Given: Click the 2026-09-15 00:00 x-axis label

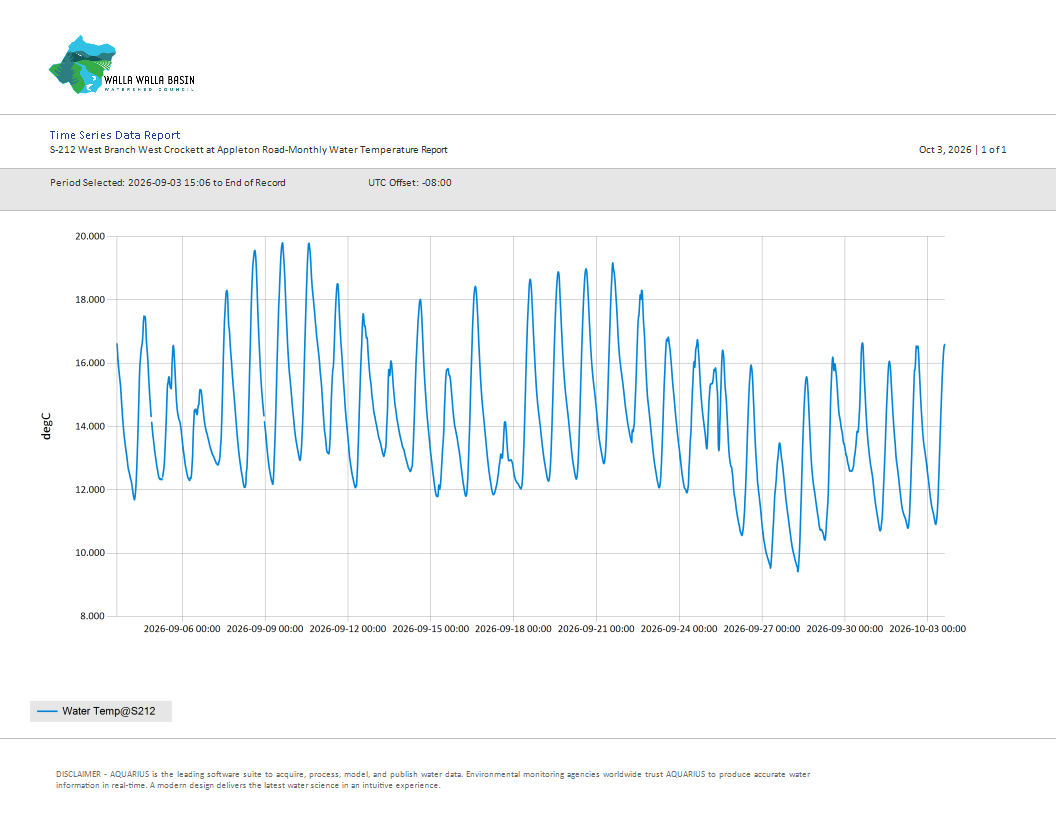Looking at the screenshot, I should (x=430, y=629).
